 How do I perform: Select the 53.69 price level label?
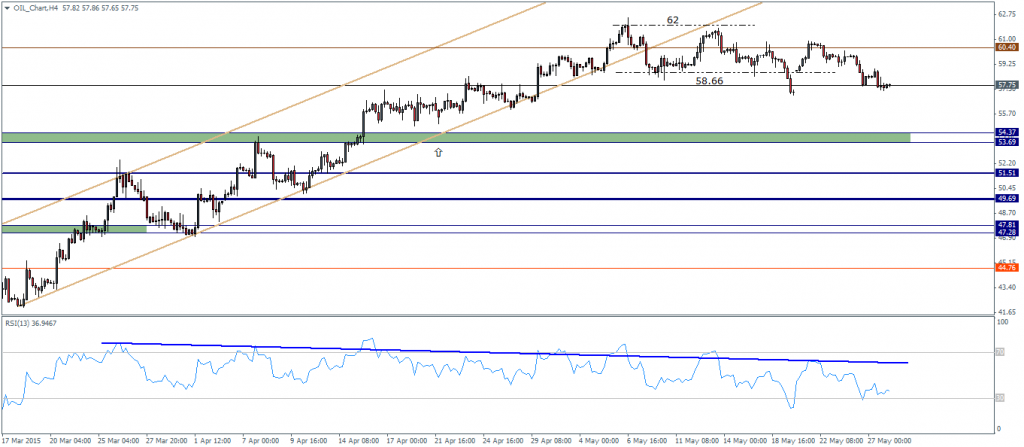1006,141
